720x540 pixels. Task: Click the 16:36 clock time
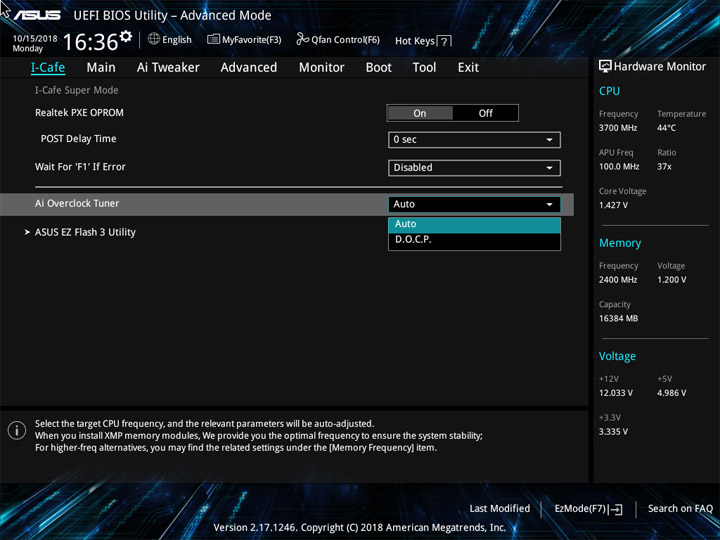pyautogui.click(x=90, y=42)
